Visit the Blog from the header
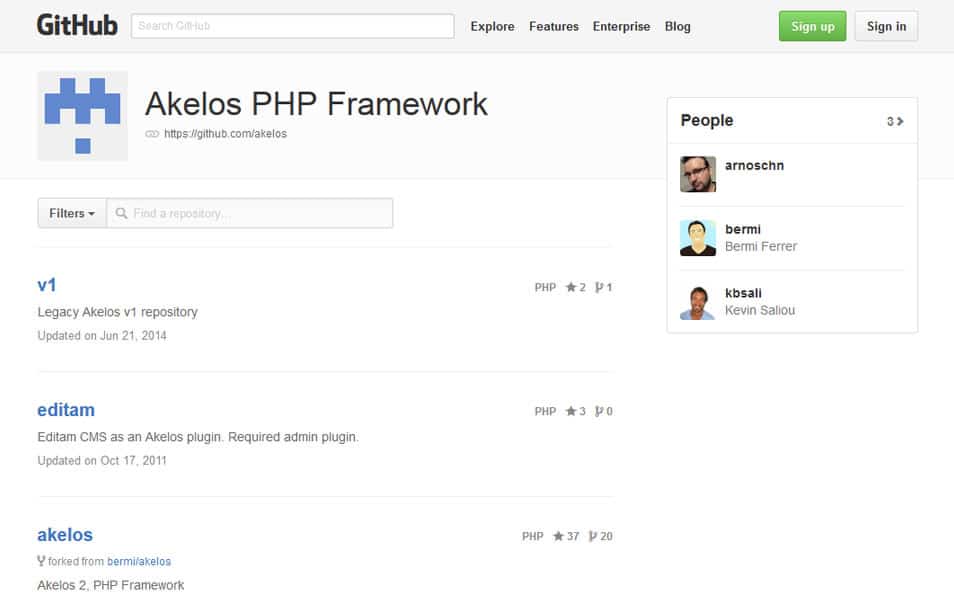954x600 pixels. click(677, 26)
